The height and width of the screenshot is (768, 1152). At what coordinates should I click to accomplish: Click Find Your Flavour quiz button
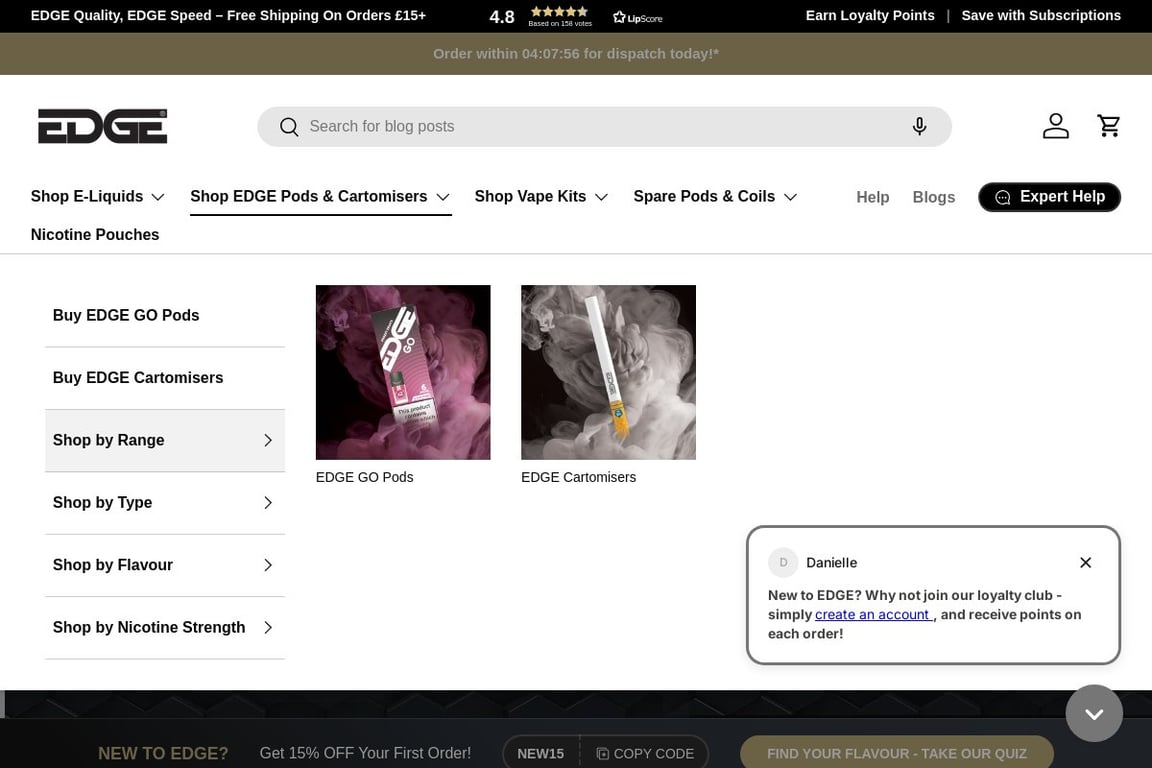coord(896,753)
